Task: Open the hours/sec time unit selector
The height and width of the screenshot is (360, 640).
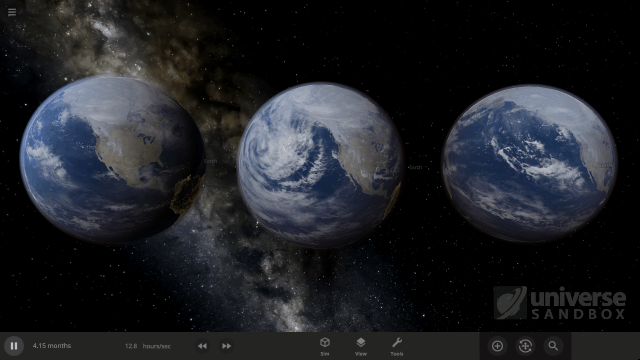Action: point(157,346)
